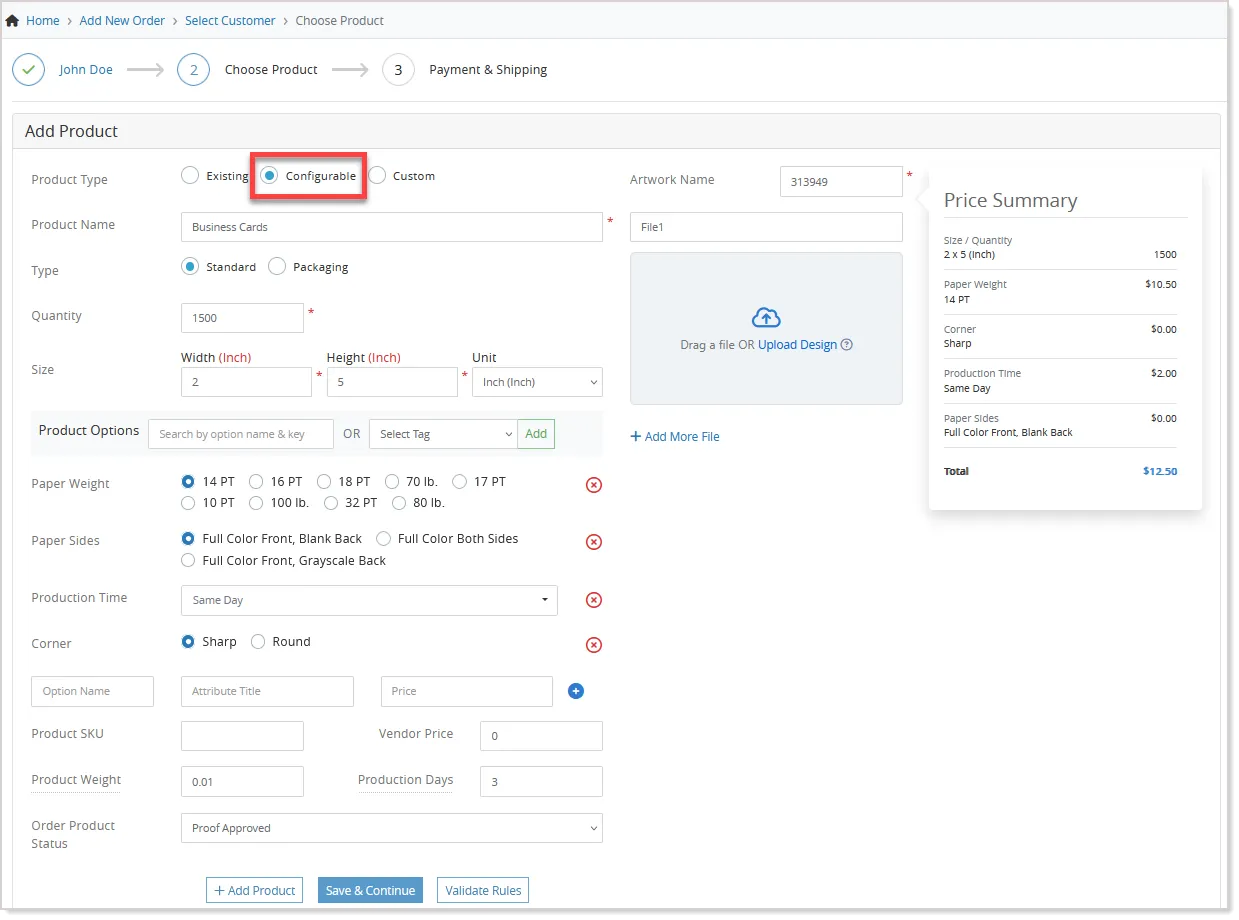The height and width of the screenshot is (920, 1239).
Task: Go to Select Customer breadcrumb
Action: pos(230,21)
